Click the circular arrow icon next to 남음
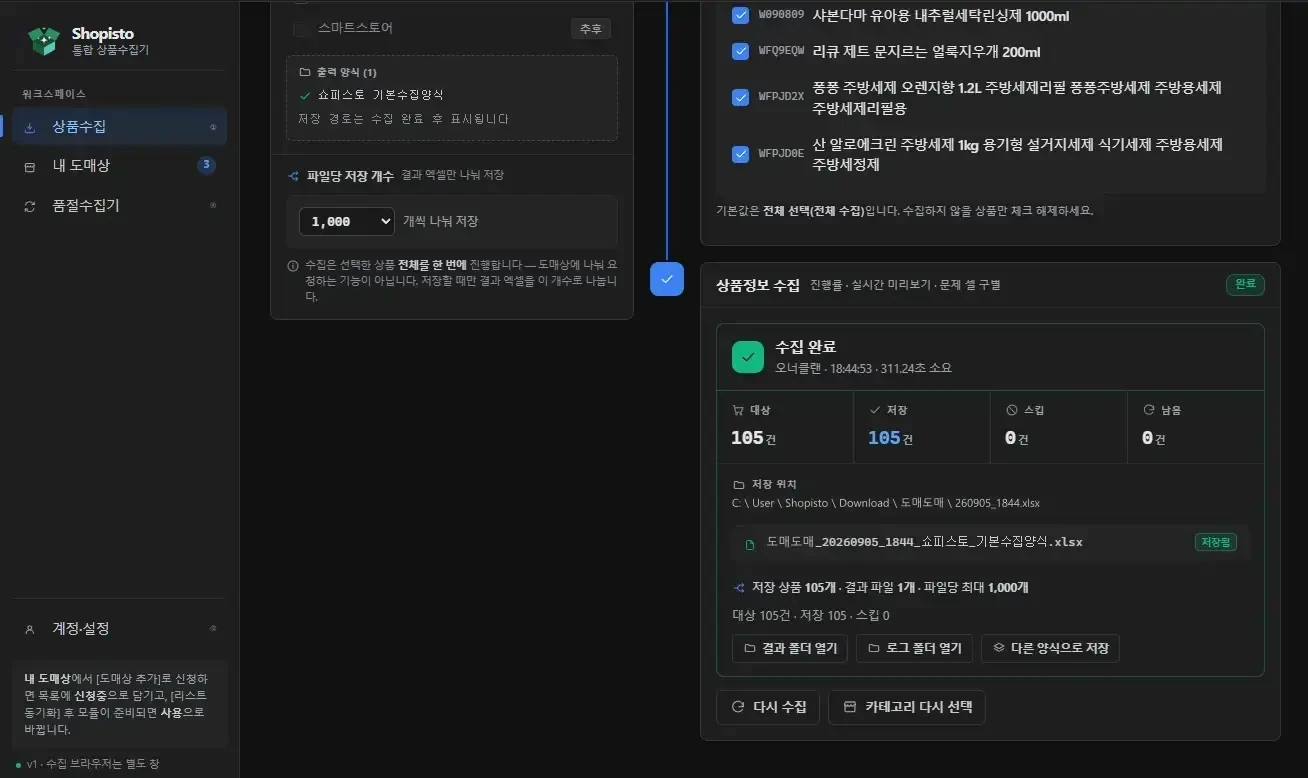Image resolution: width=1308 pixels, height=778 pixels. 1148,410
